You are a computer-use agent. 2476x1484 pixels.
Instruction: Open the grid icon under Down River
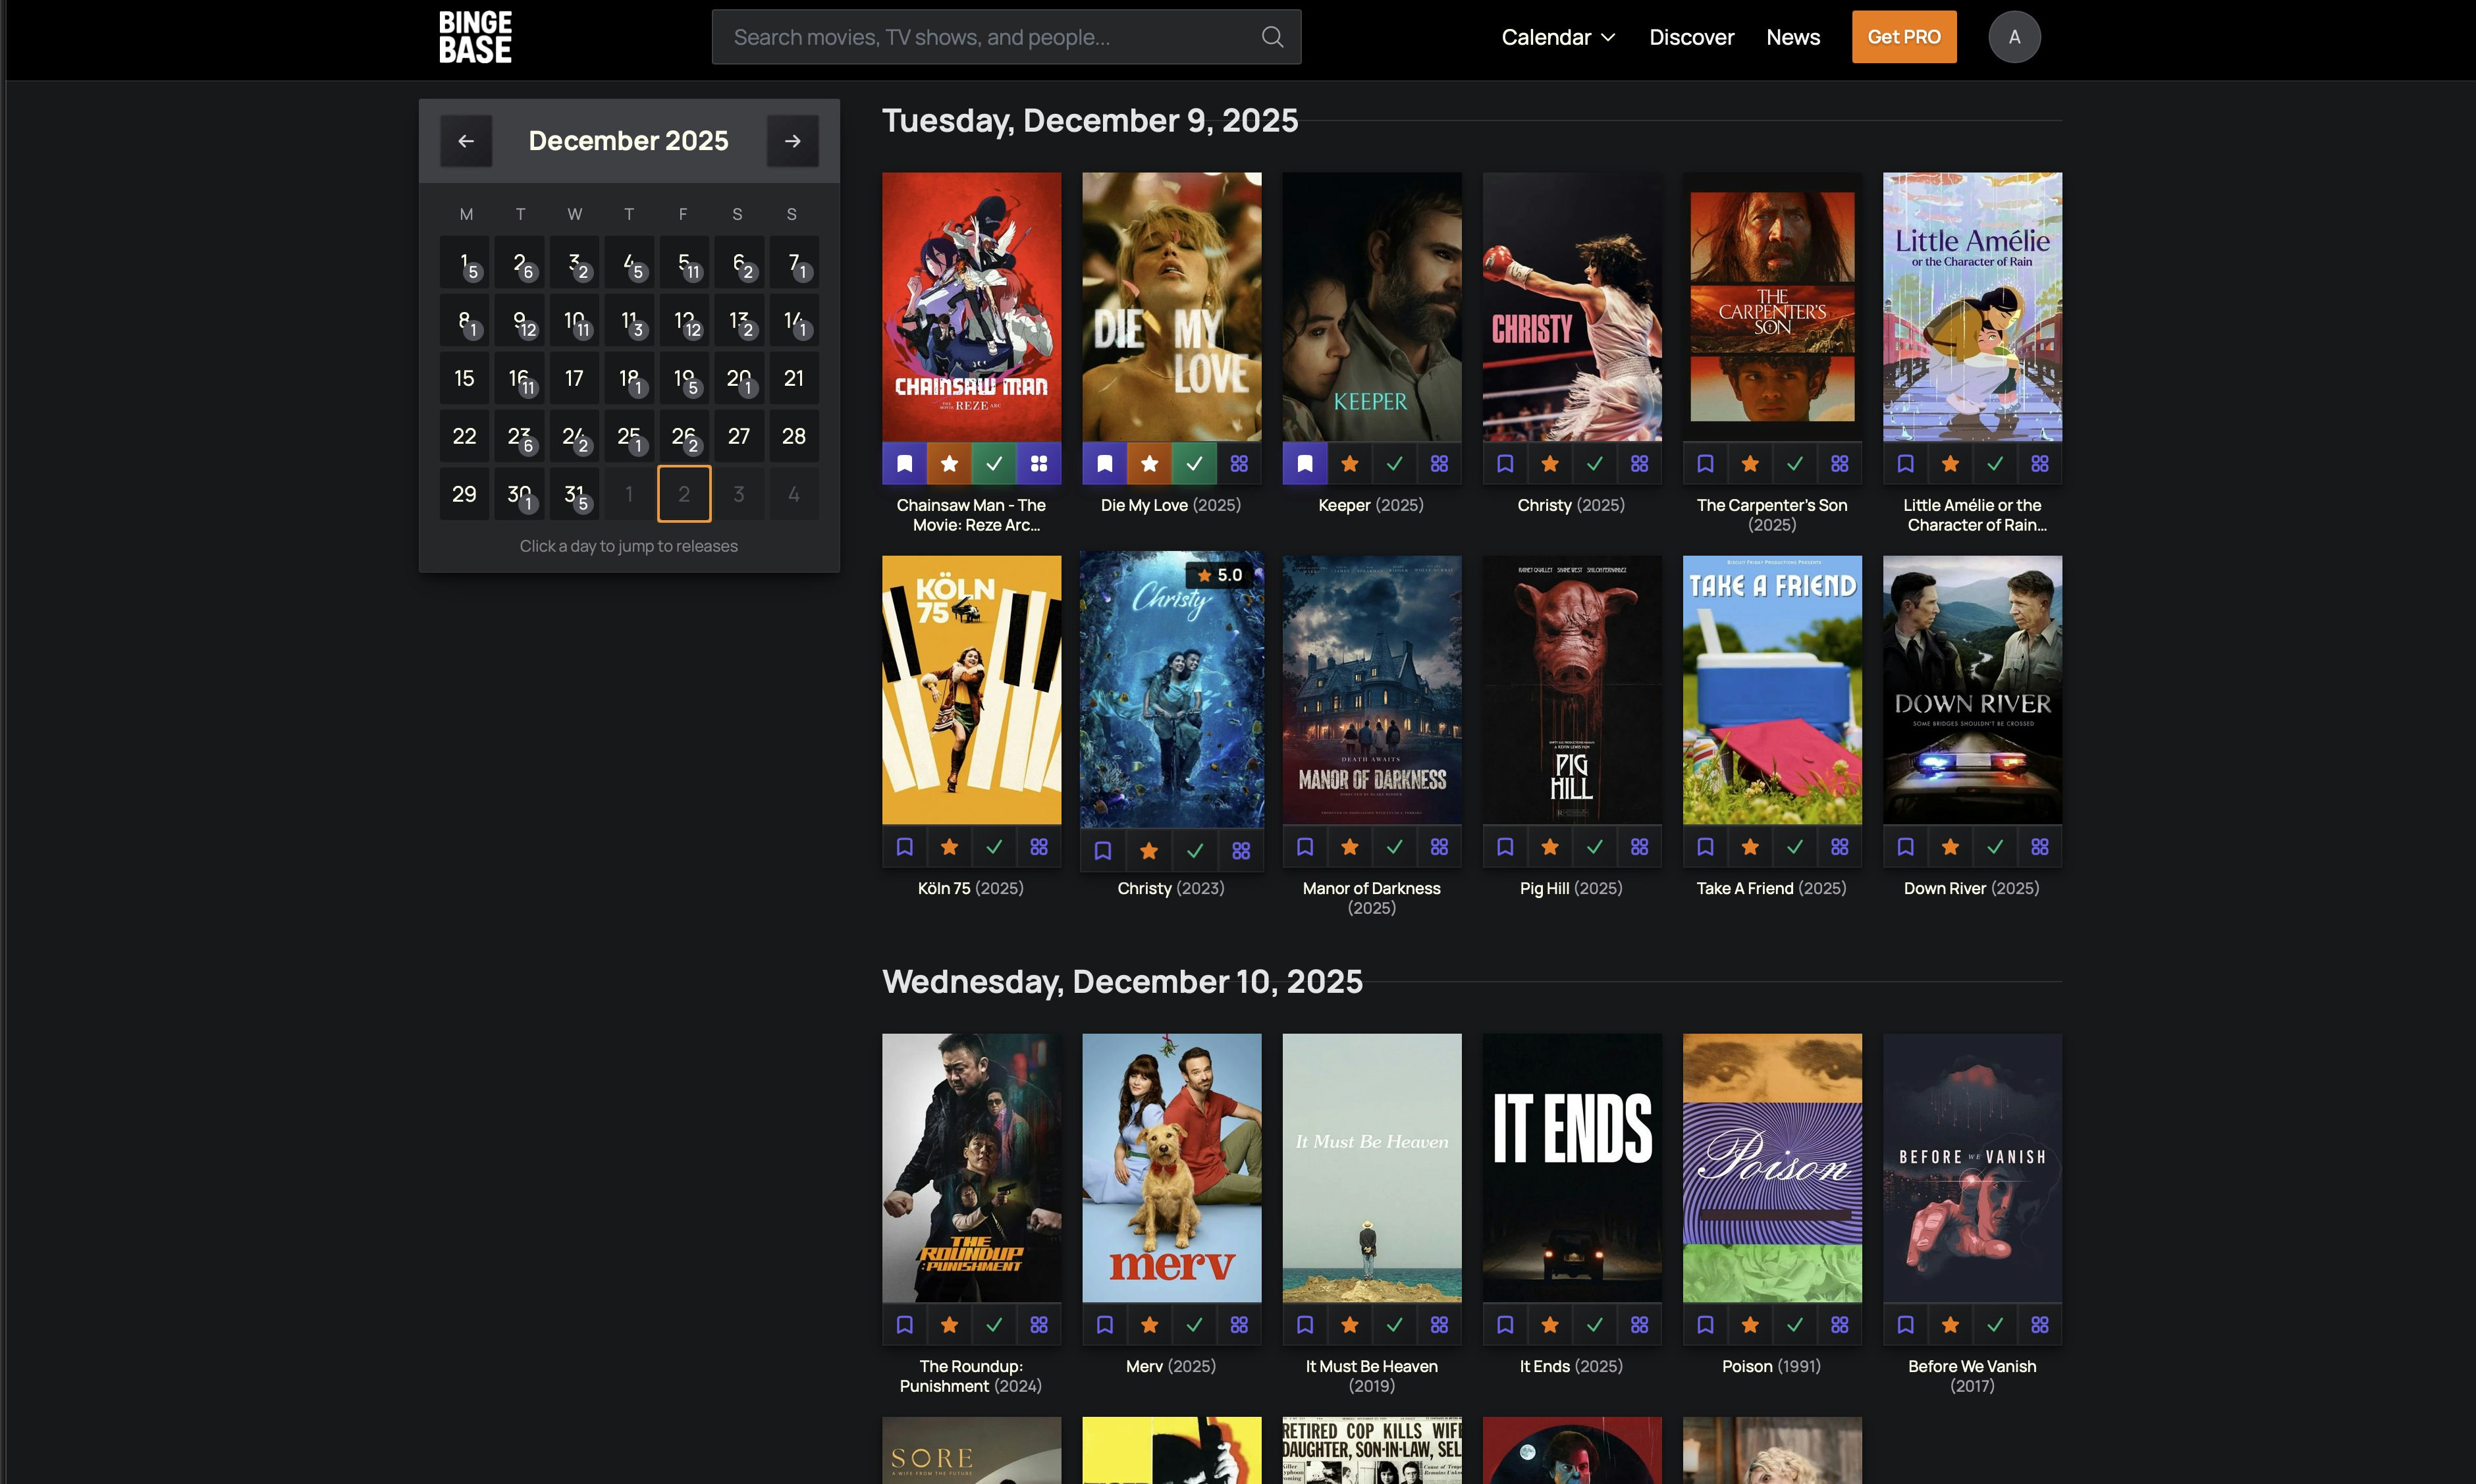[2039, 846]
